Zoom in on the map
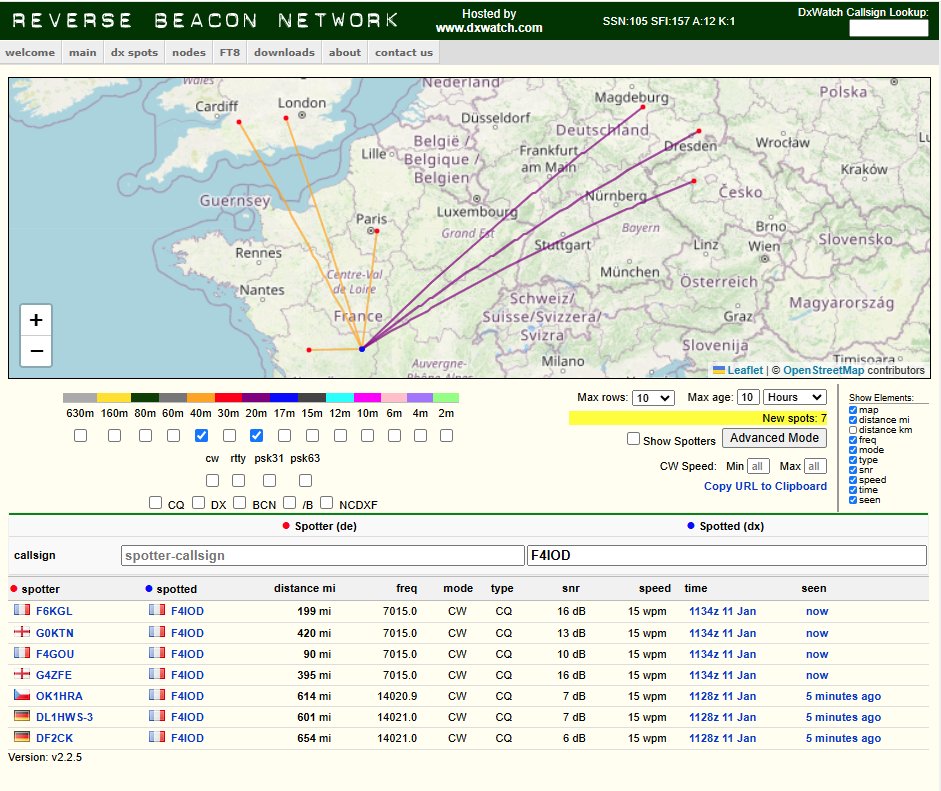 36,320
